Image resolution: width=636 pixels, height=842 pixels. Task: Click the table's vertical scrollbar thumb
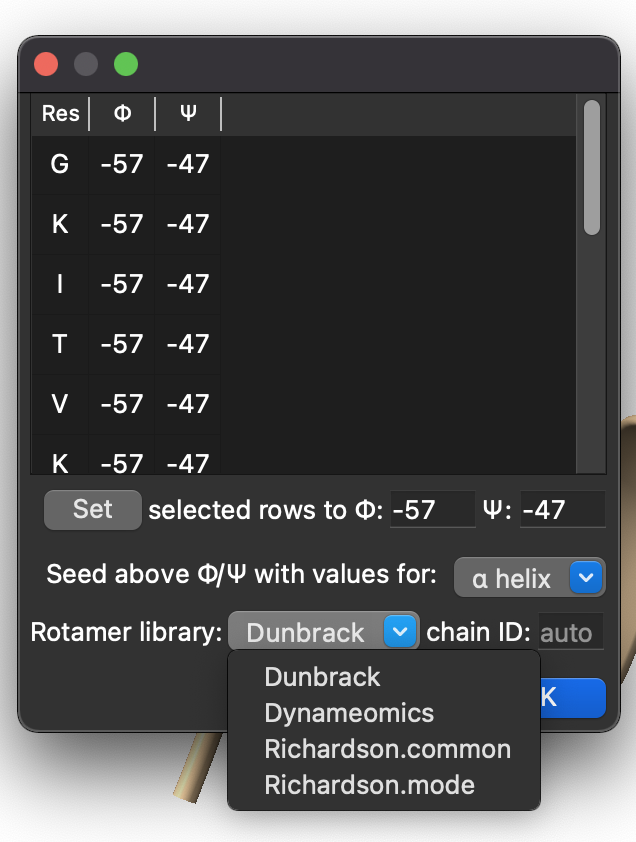(591, 167)
